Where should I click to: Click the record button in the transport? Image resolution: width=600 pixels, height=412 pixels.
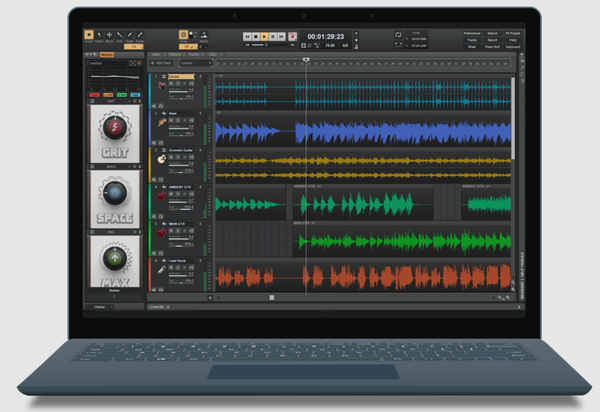[292, 37]
